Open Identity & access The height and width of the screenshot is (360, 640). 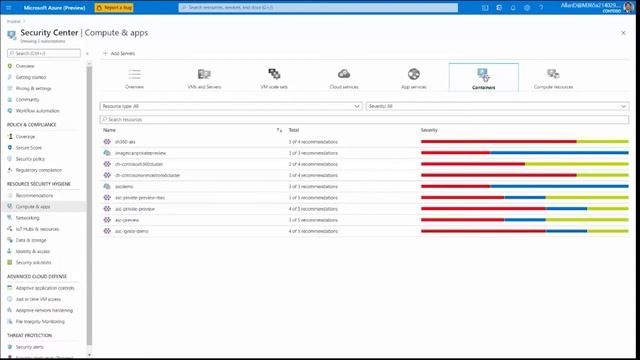click(33, 251)
